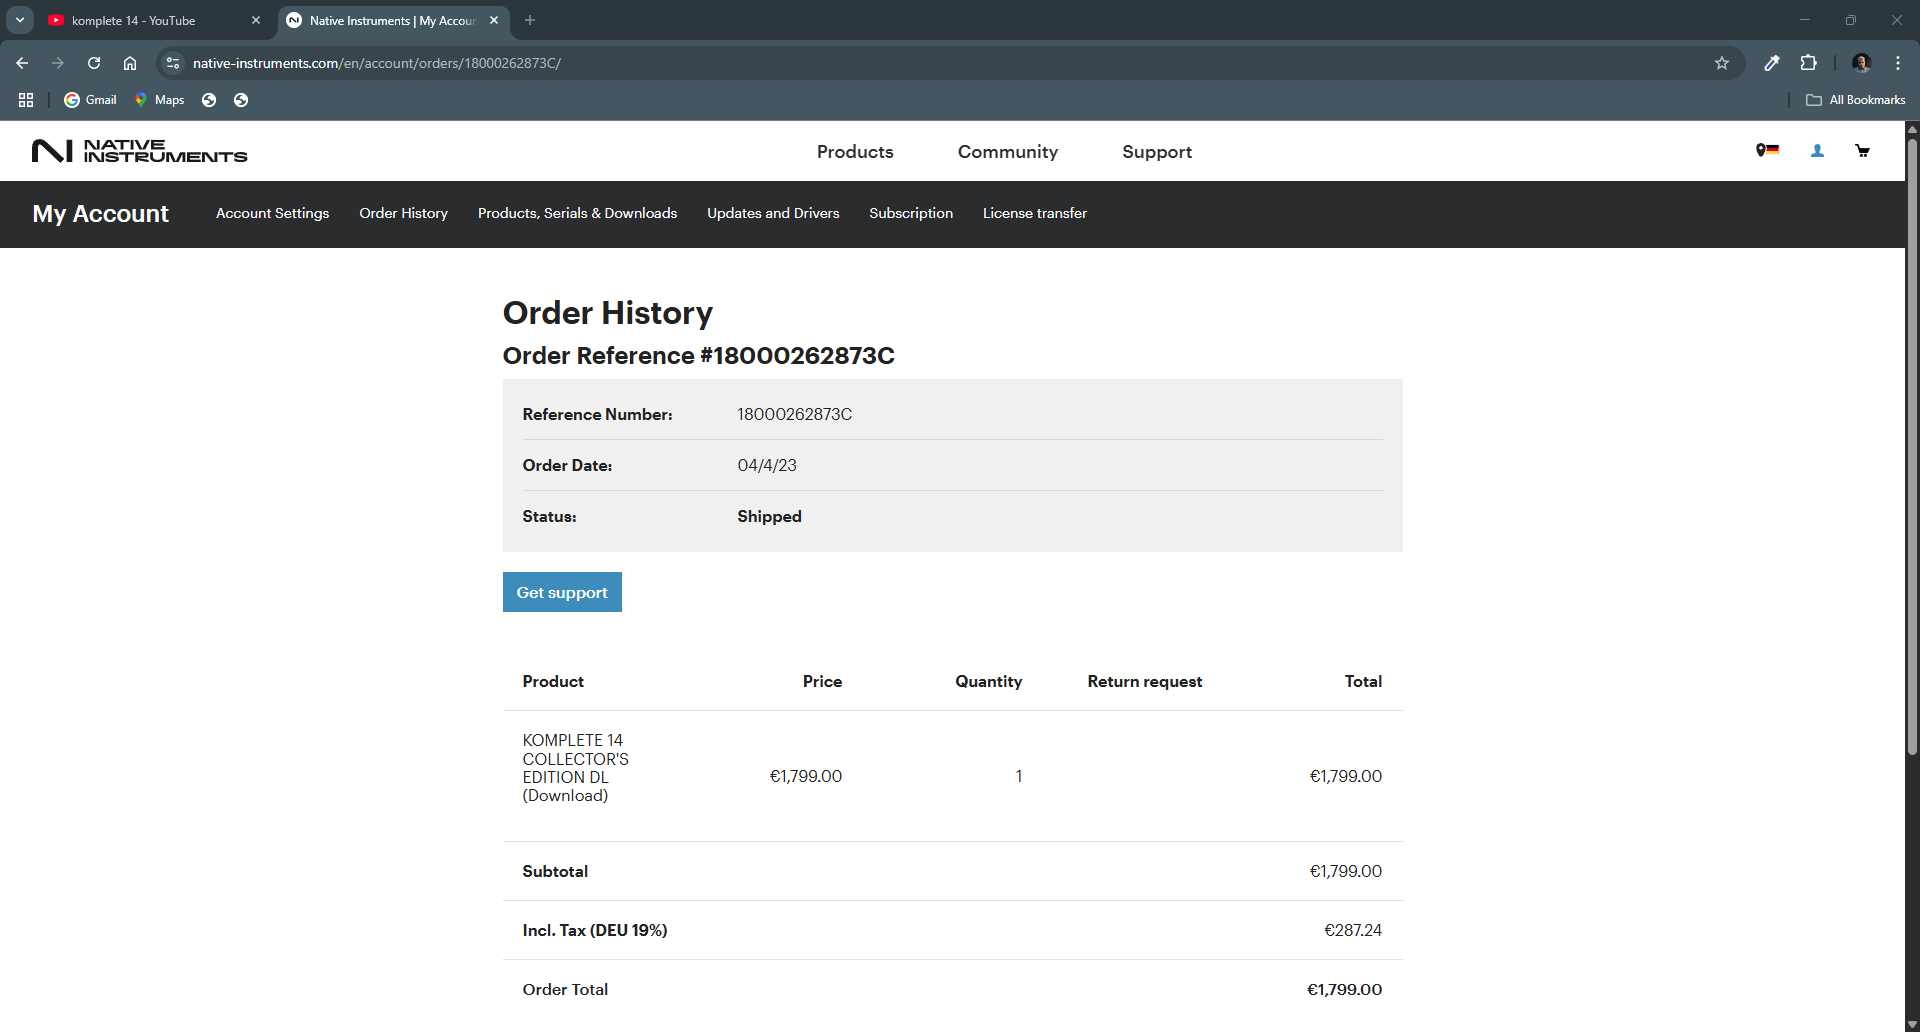
Task: Click the Incl. Tax (DEU 19%) label
Action: pyautogui.click(x=595, y=930)
